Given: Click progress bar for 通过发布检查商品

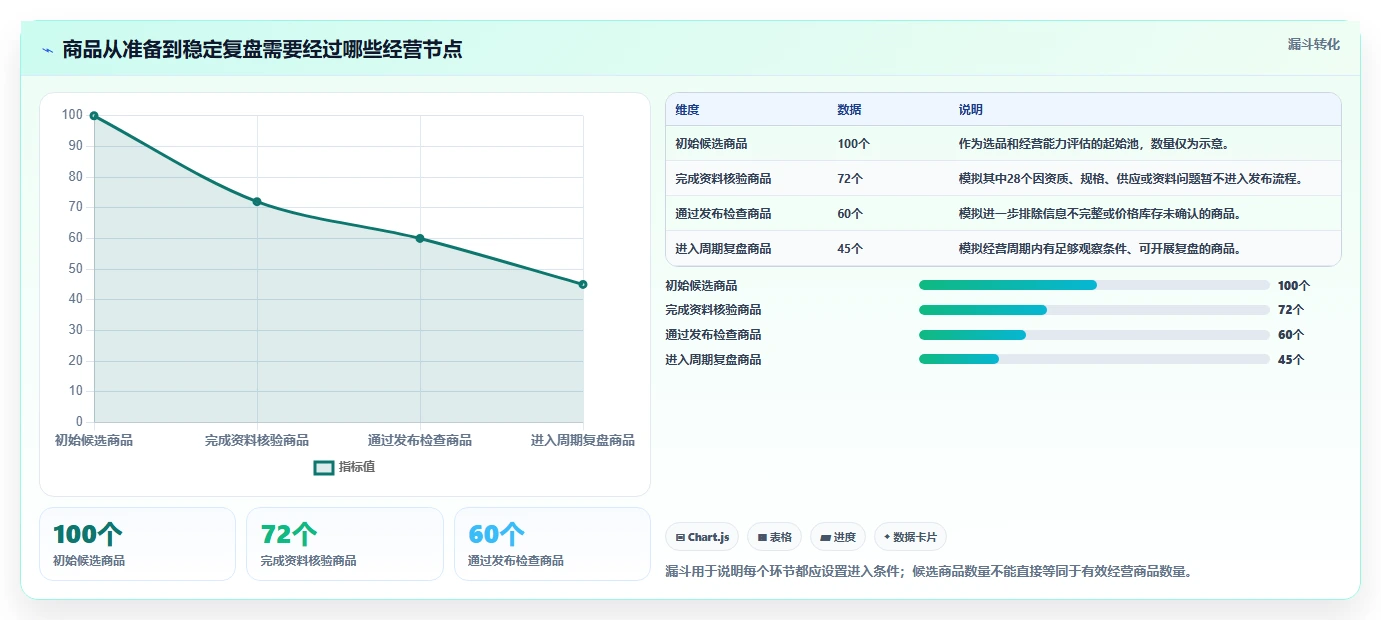Looking at the screenshot, I should pyautogui.click(x=1094, y=335).
